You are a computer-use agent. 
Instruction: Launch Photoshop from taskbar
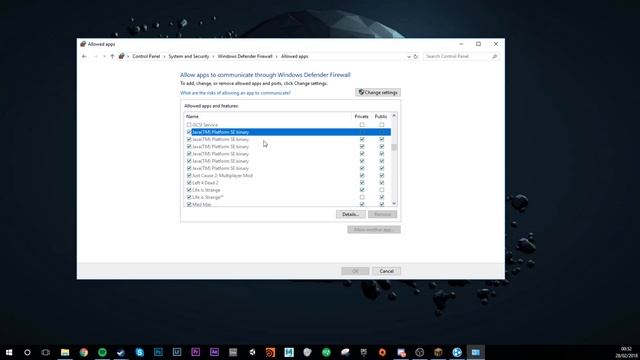158,352
